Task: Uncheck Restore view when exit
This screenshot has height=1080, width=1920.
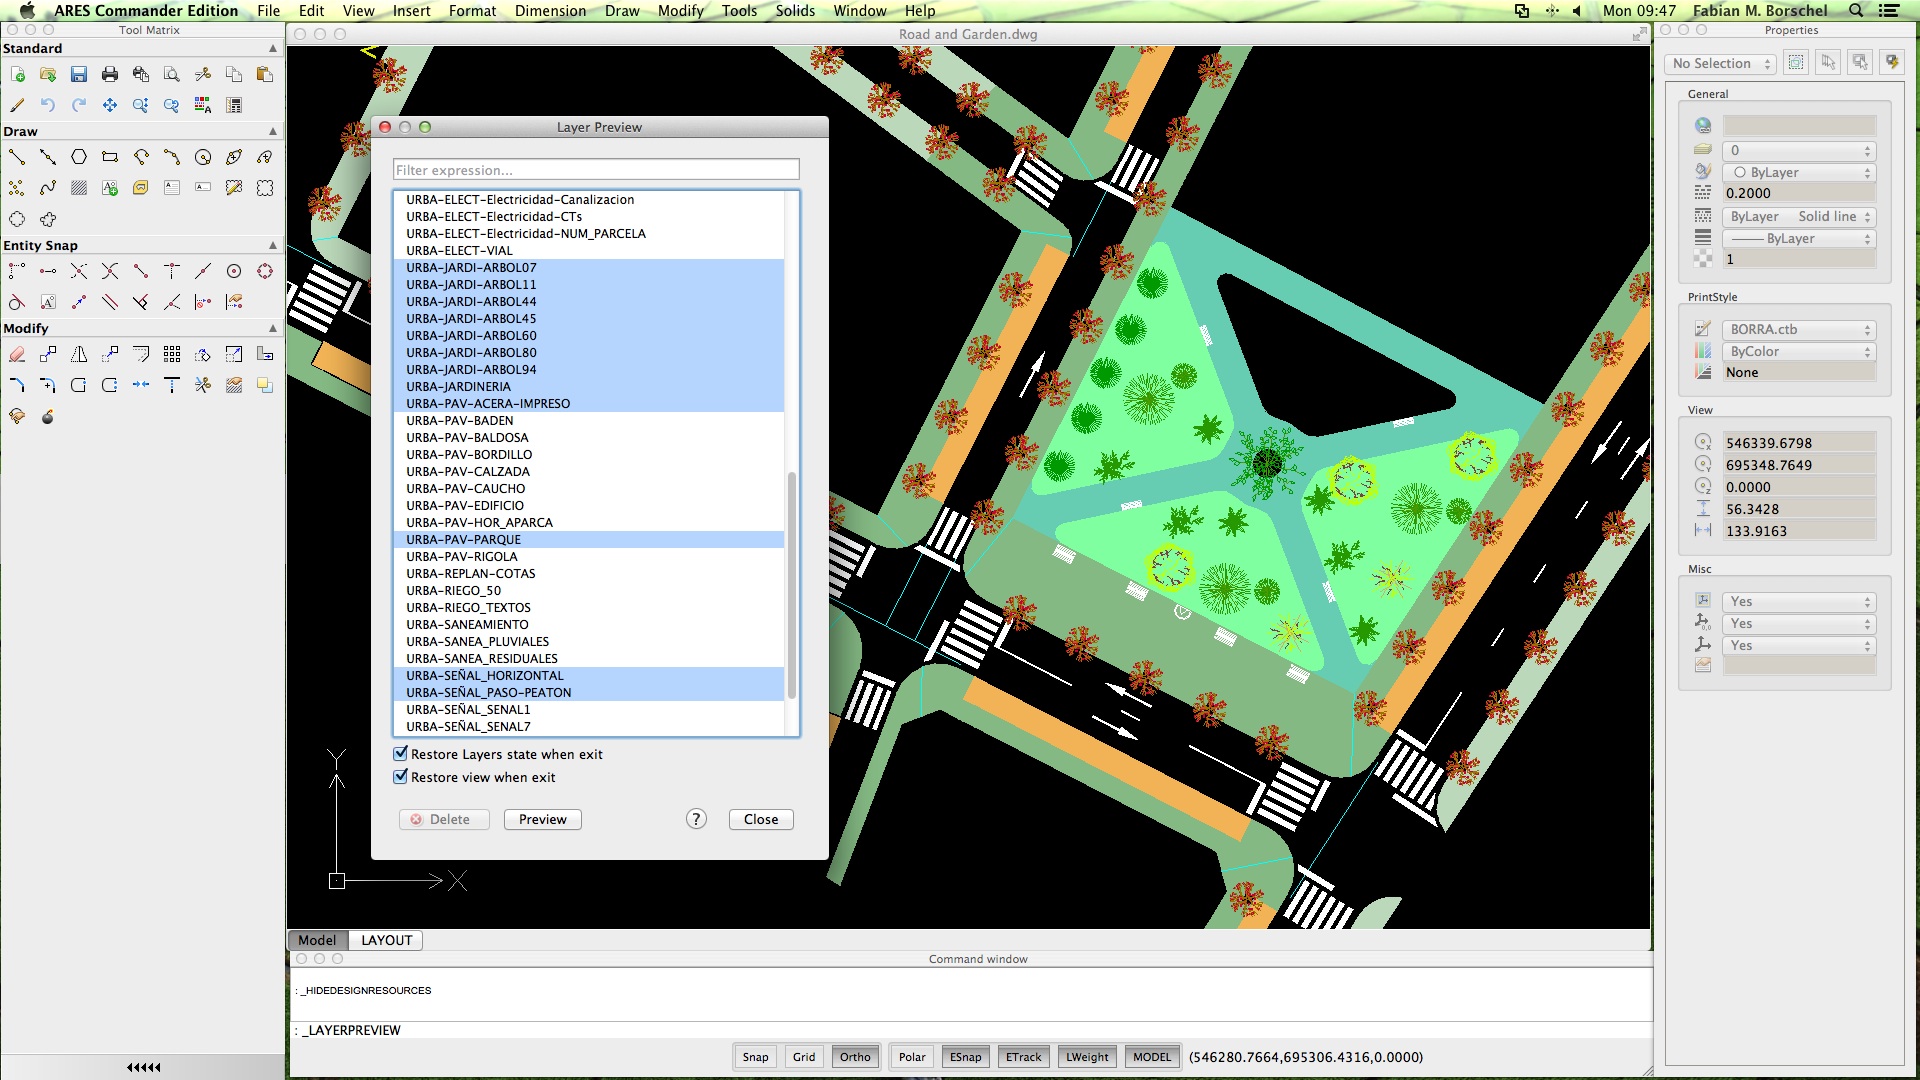Action: (401, 777)
